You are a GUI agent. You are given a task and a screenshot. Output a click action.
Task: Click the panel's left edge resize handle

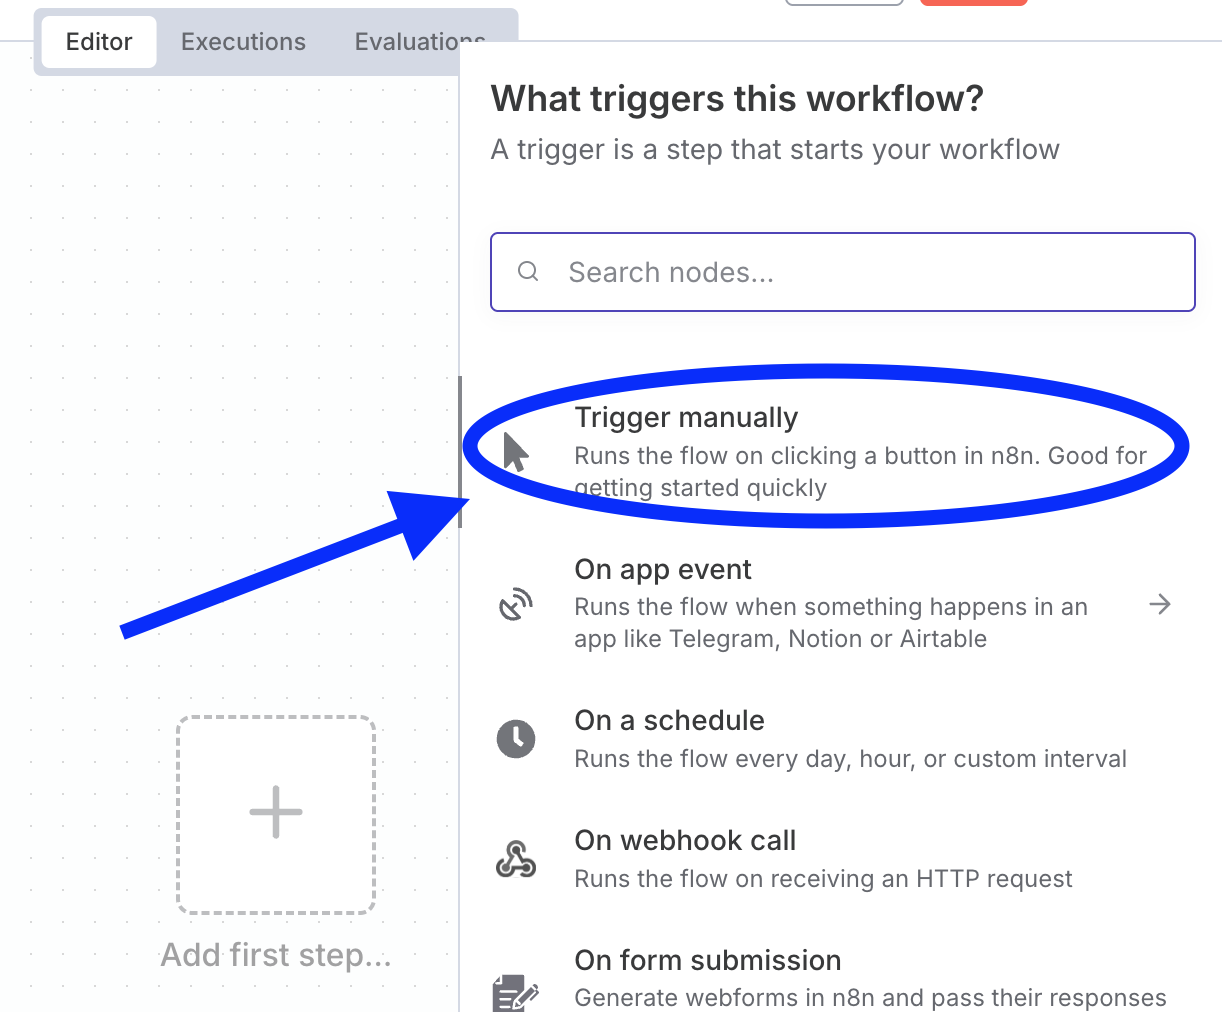point(460,452)
